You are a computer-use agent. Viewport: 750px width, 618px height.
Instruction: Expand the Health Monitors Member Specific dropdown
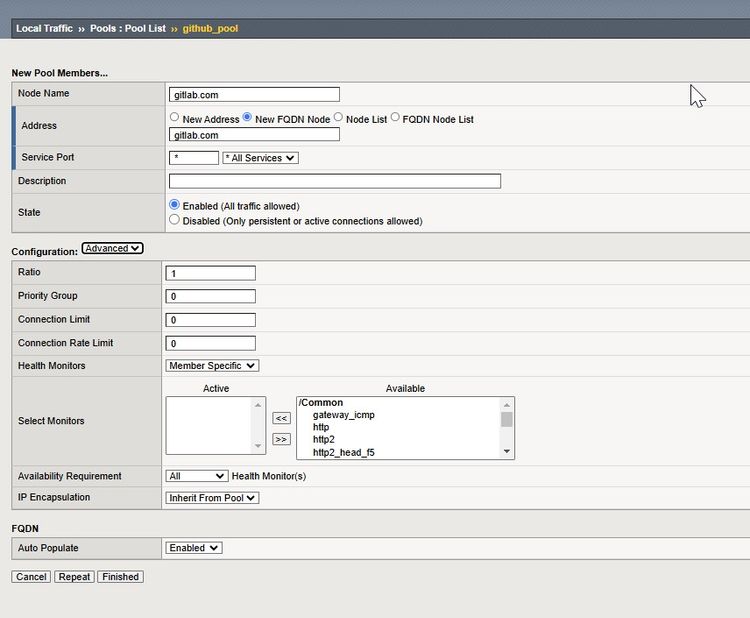tap(212, 366)
